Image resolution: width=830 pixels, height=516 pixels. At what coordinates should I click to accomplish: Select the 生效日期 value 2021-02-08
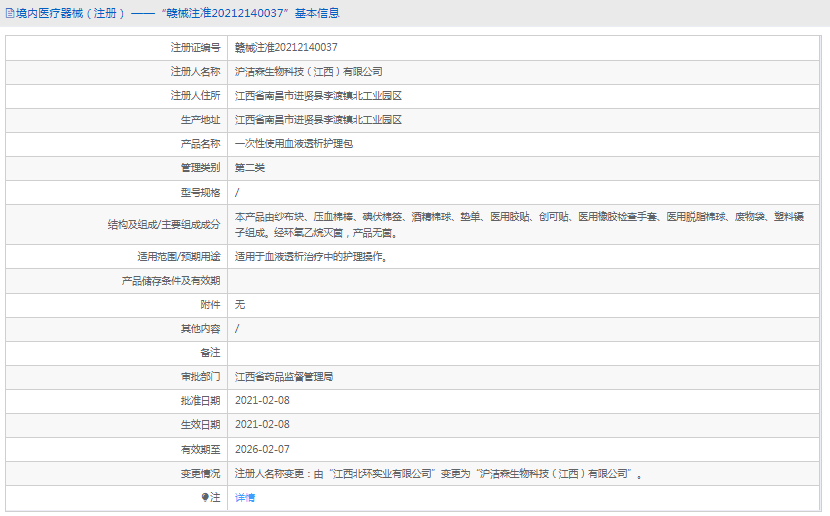pyautogui.click(x=263, y=424)
